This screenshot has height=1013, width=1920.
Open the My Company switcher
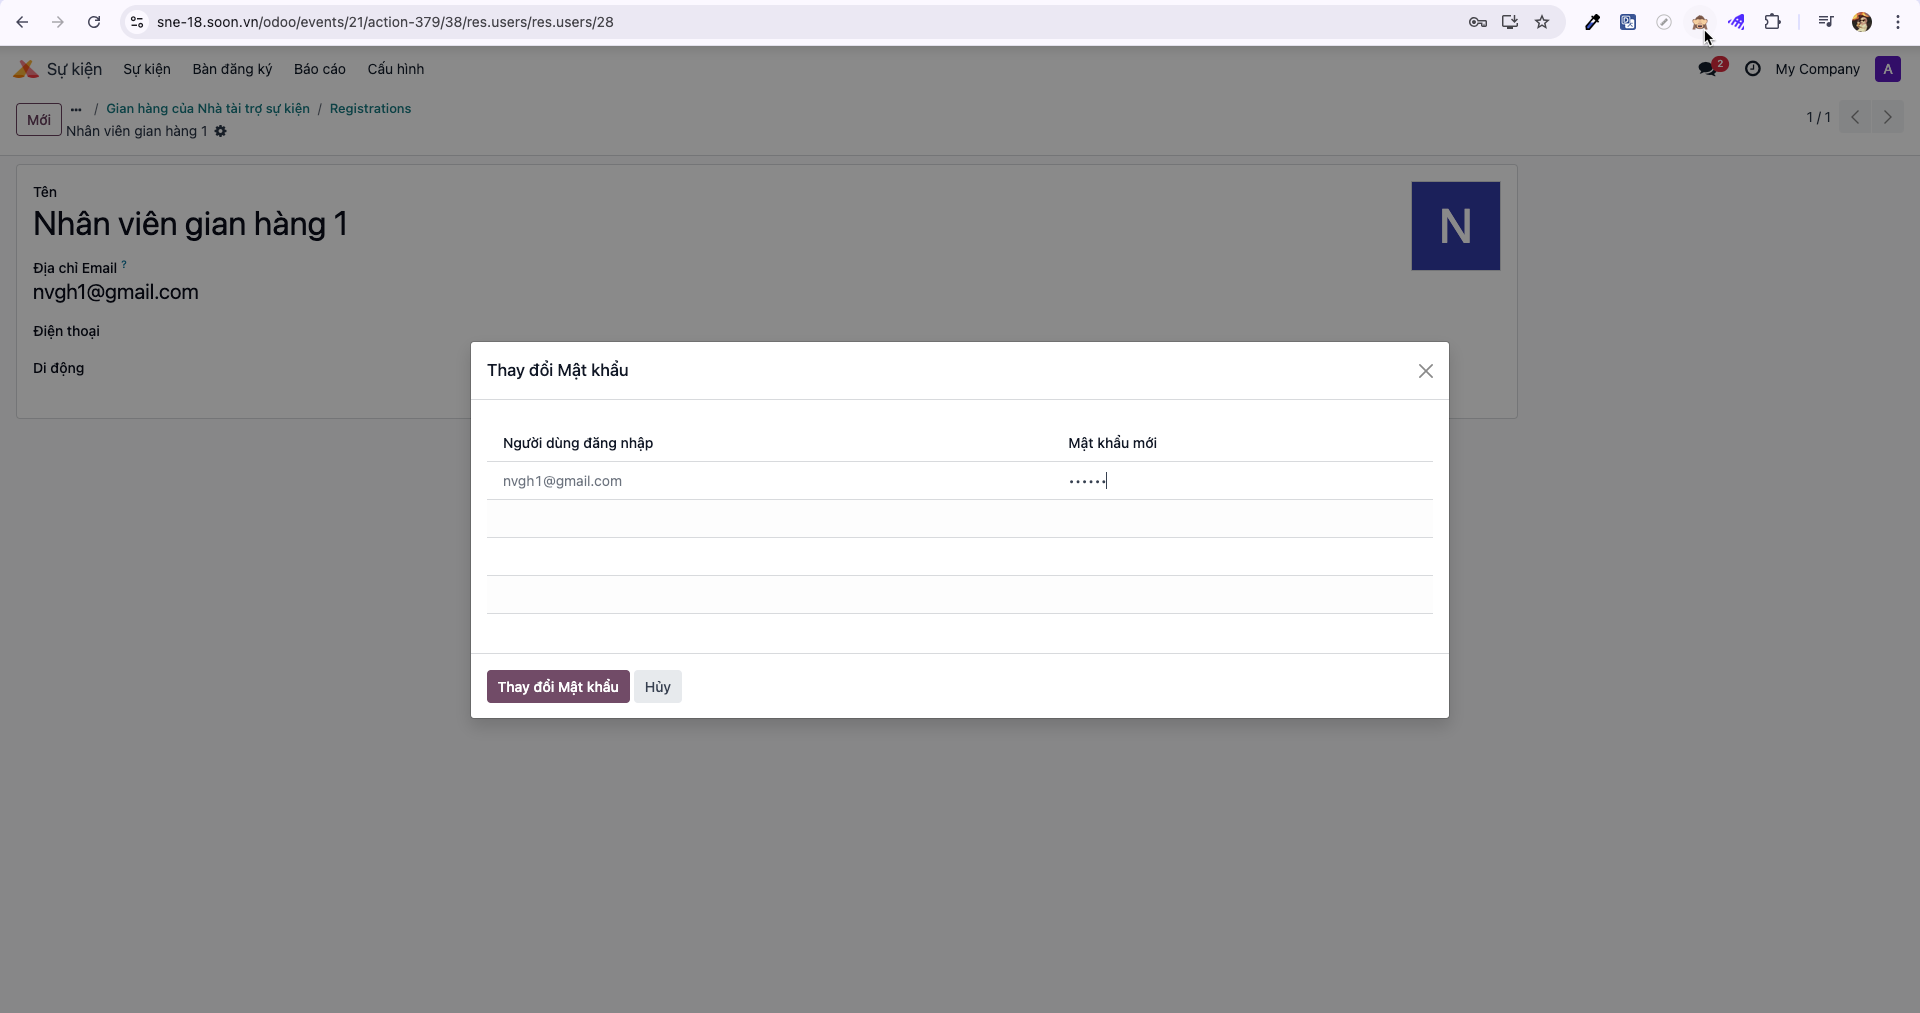(x=1817, y=69)
